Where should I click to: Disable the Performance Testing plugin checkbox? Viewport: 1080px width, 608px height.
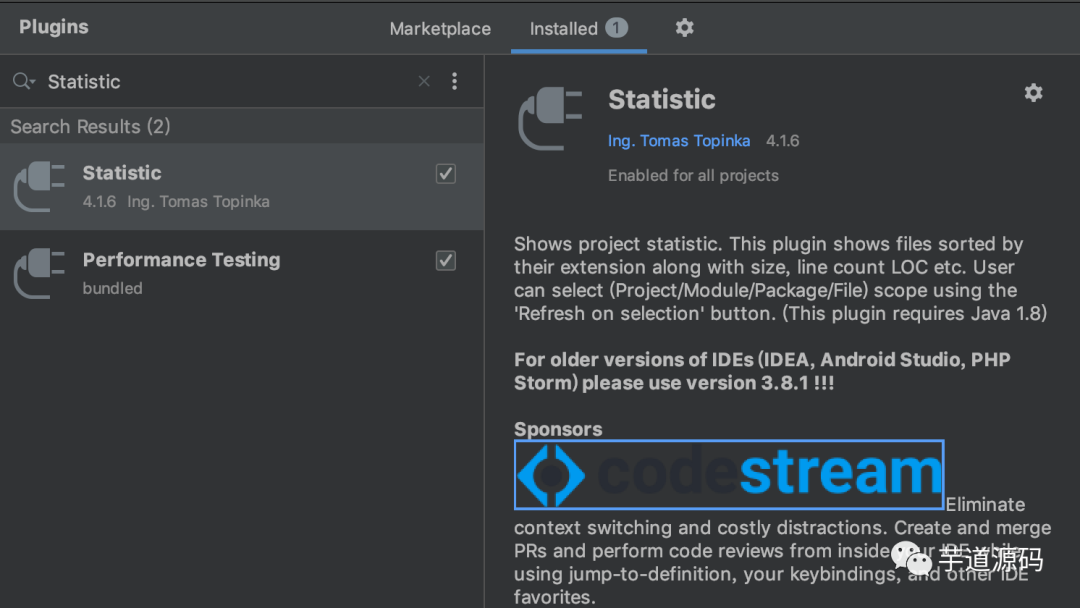[446, 260]
